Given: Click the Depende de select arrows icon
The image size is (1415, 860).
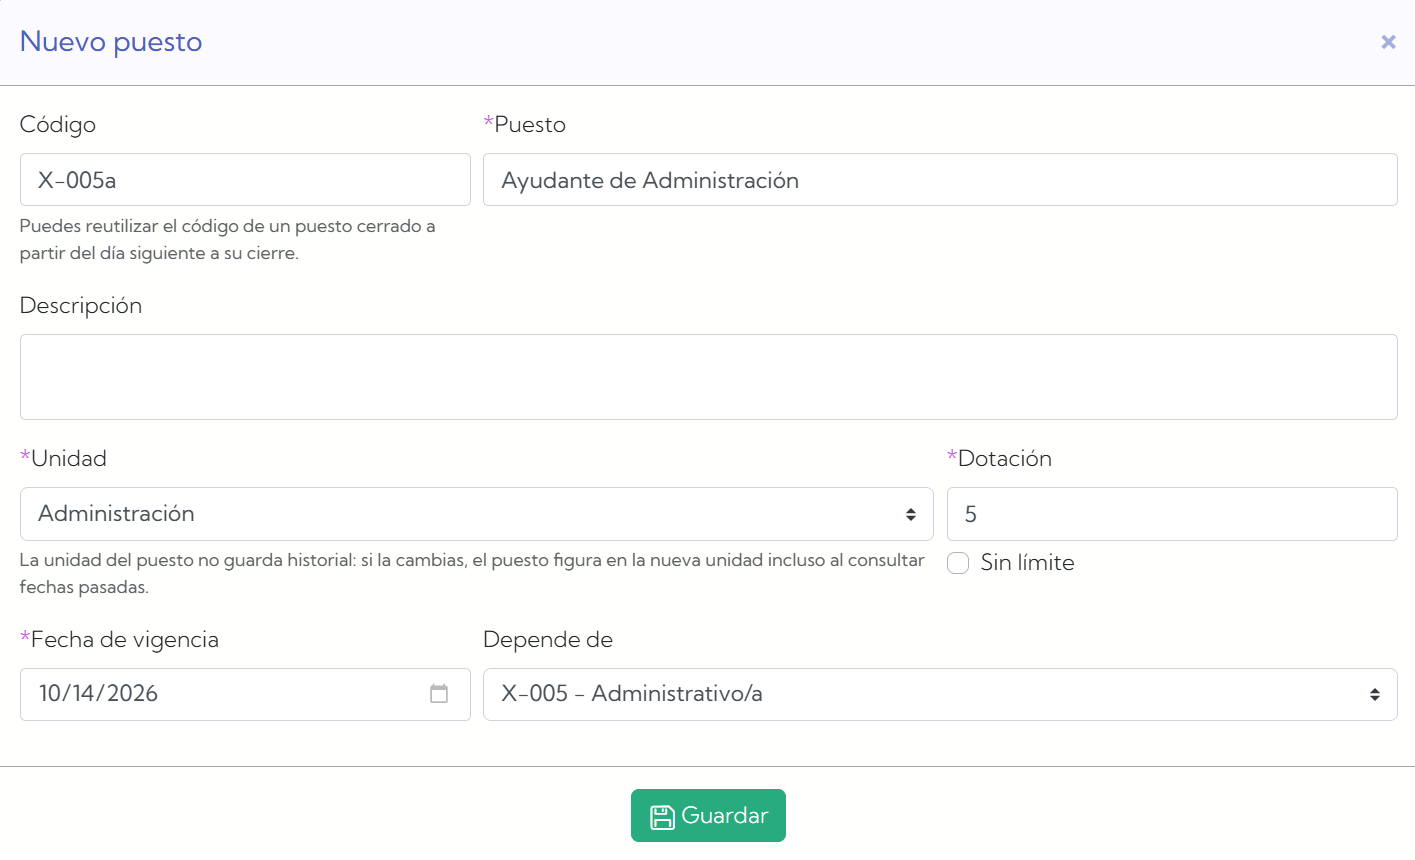Looking at the screenshot, I should coord(1375,695).
